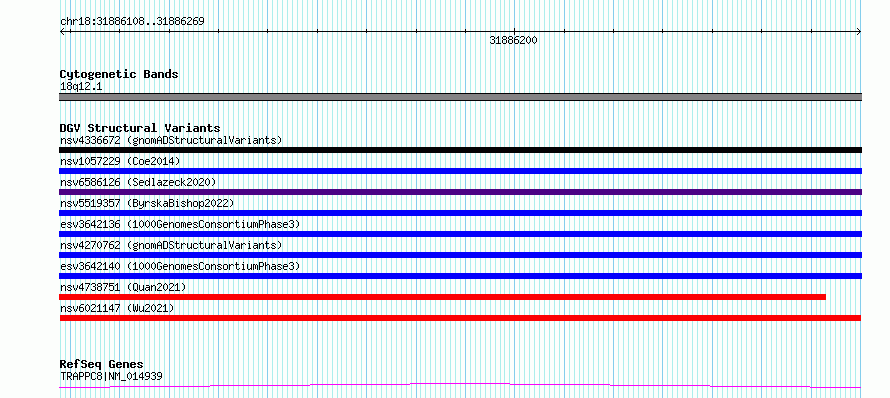Click the left arrowhead of the ruler
The width and height of the screenshot is (890, 398).
point(63,31)
